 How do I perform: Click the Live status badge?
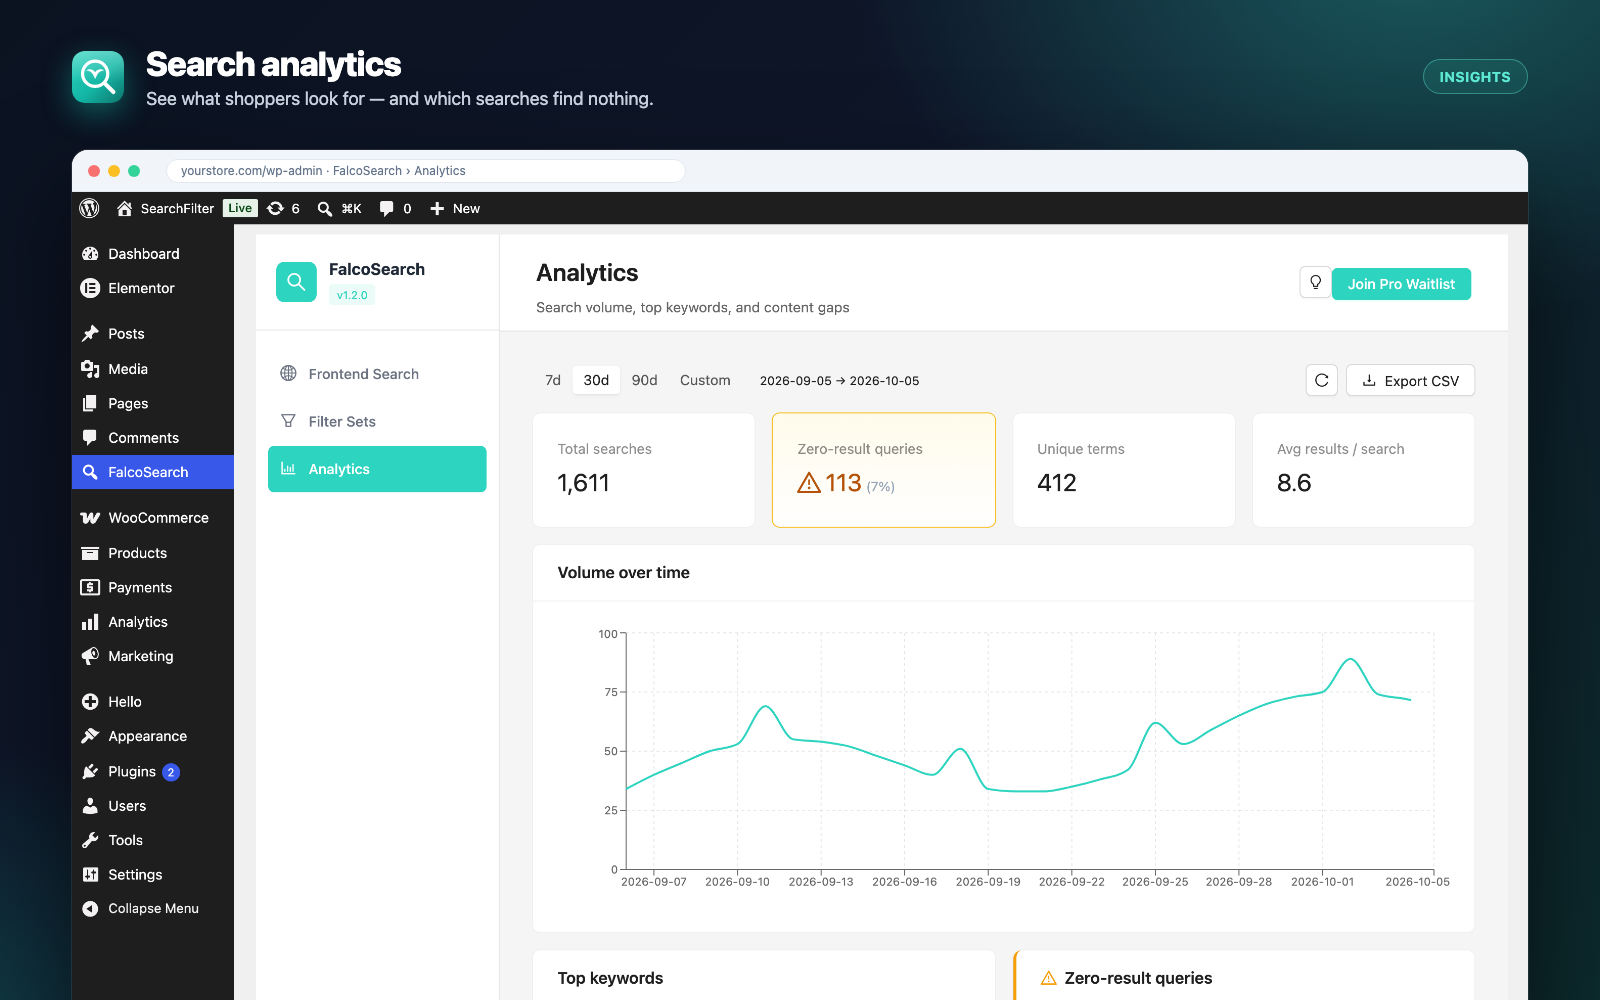click(x=240, y=208)
